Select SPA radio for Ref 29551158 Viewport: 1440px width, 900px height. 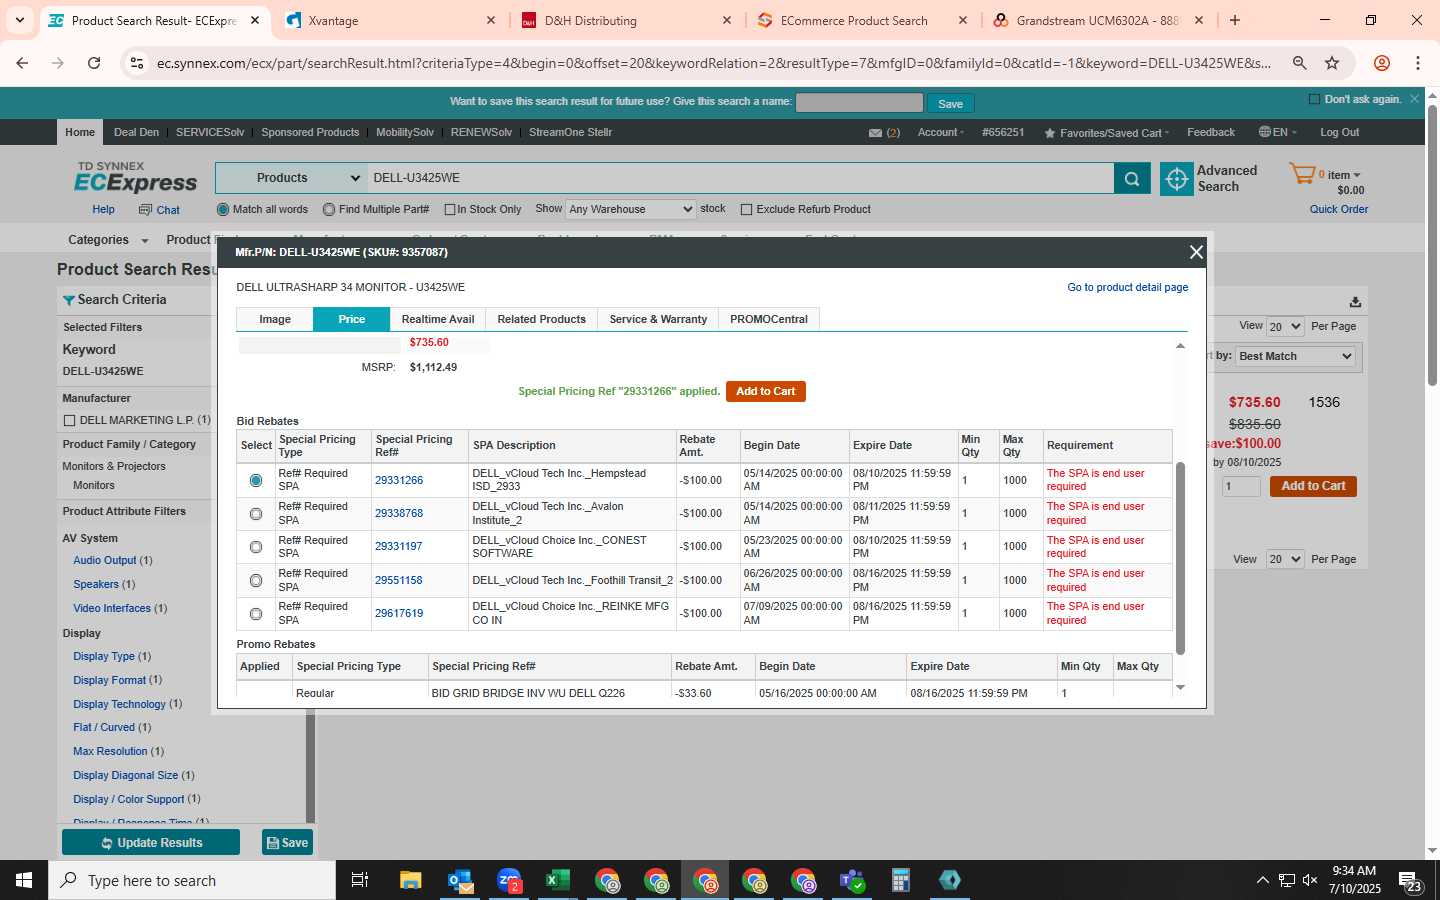pos(256,580)
